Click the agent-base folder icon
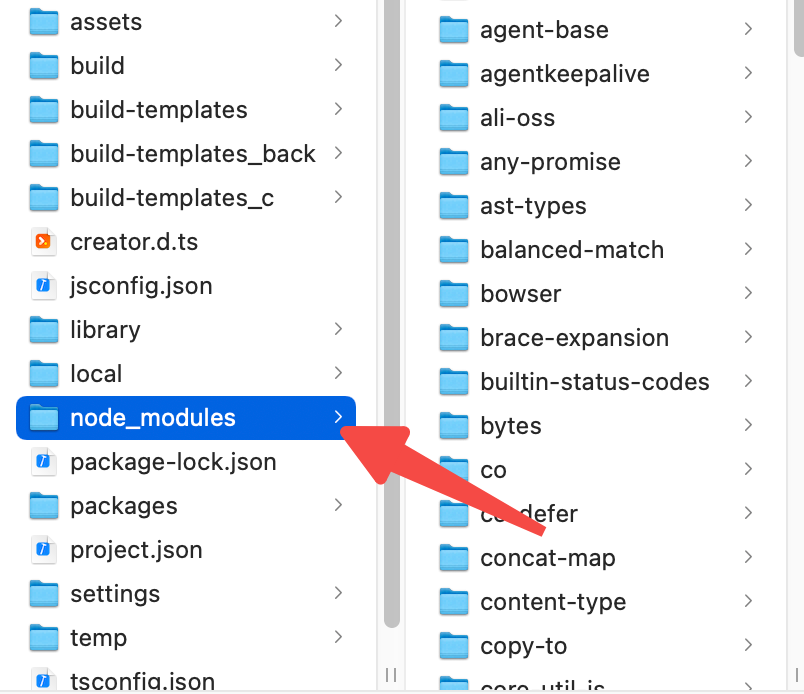Screen dimensions: 804x694 pyautogui.click(x=454, y=30)
